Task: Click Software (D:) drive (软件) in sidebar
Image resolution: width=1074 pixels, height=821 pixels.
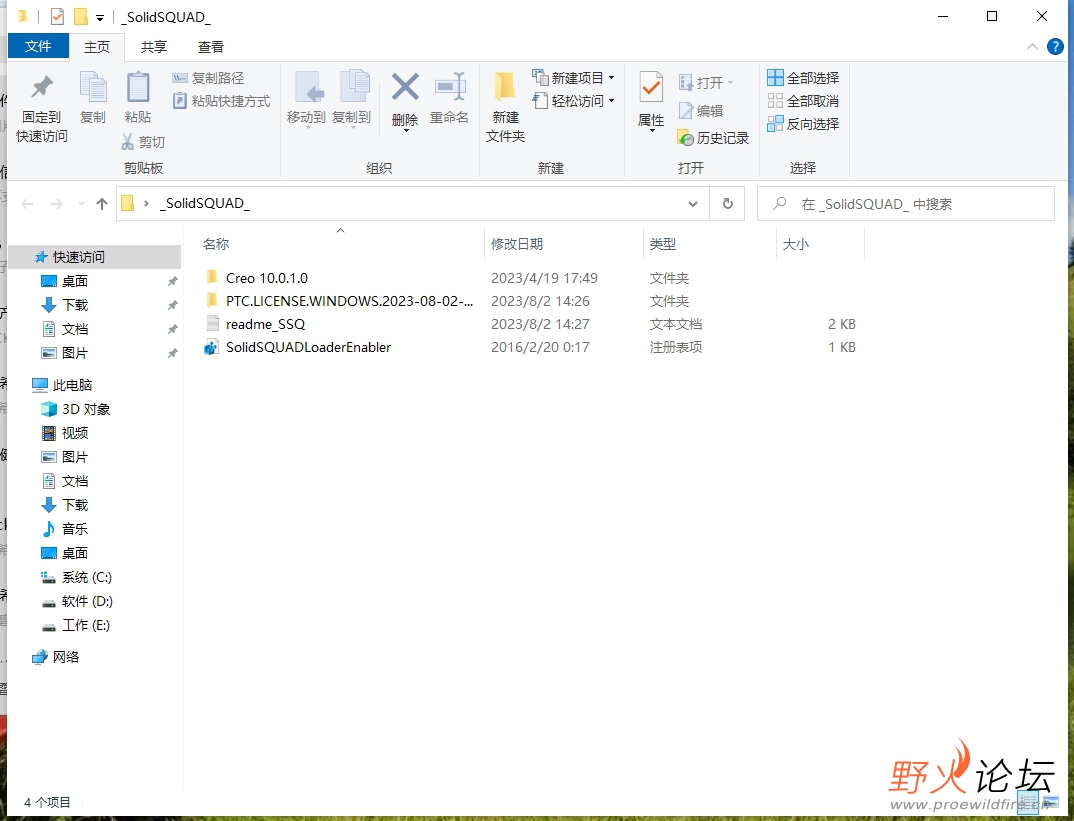Action: (87, 601)
